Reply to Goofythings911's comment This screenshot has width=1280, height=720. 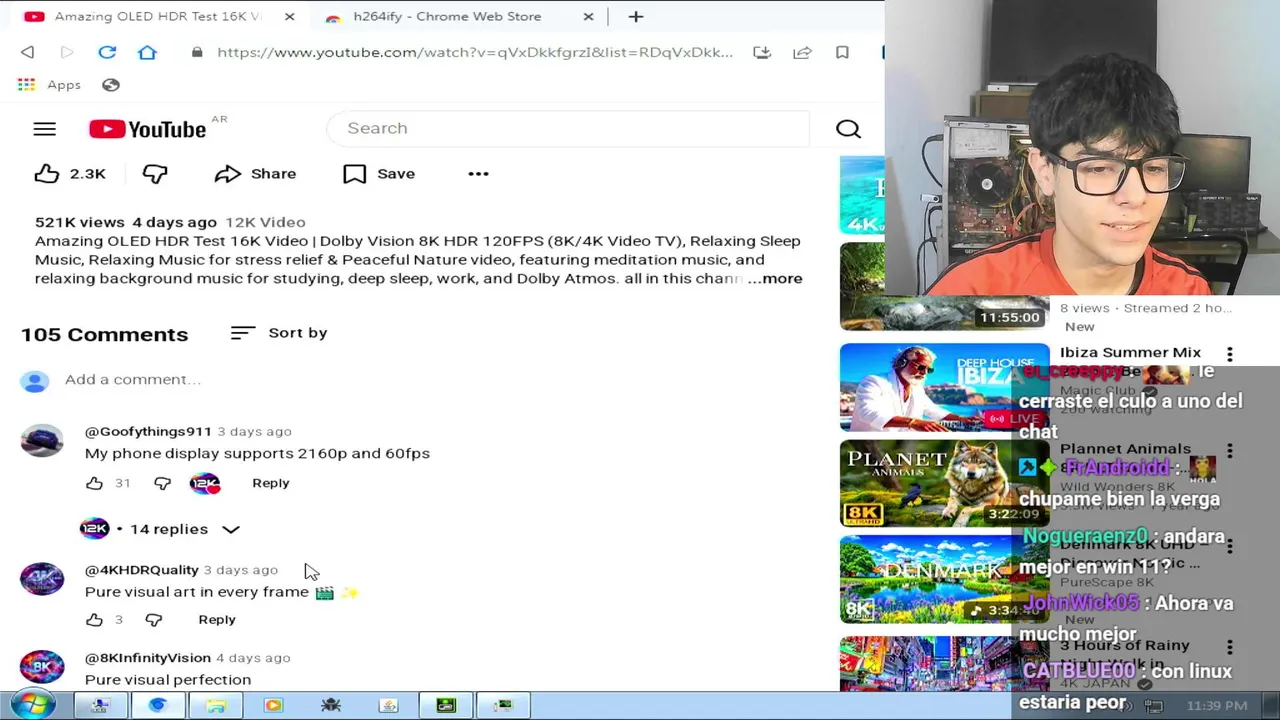(x=270, y=483)
